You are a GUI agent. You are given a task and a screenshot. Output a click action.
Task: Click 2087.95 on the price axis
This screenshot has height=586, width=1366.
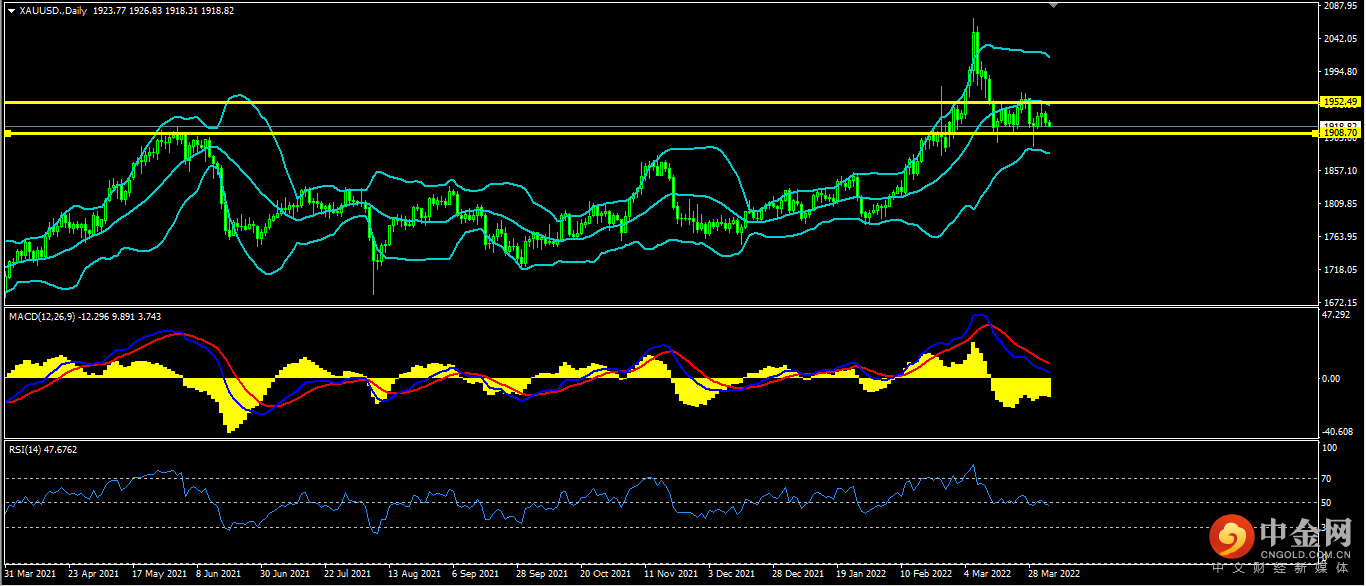(x=1340, y=6)
